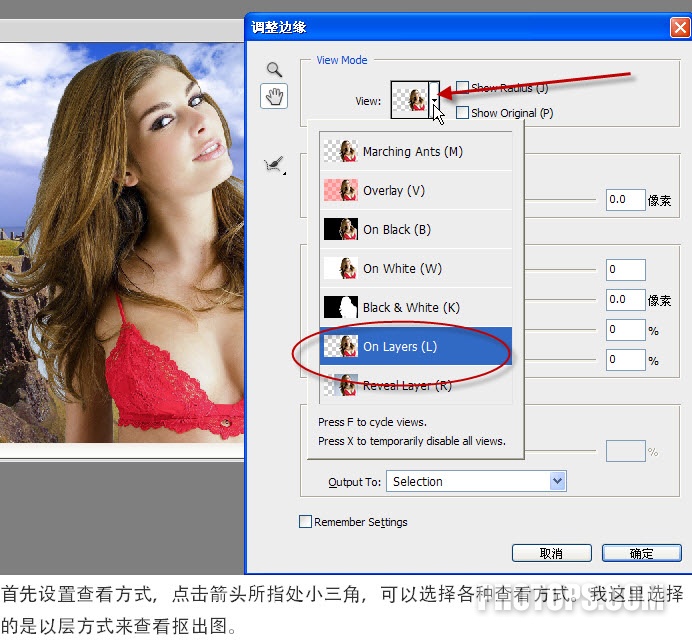Click the feather 0.0 像素 input field
The height and width of the screenshot is (642, 692).
pyautogui.click(x=625, y=300)
